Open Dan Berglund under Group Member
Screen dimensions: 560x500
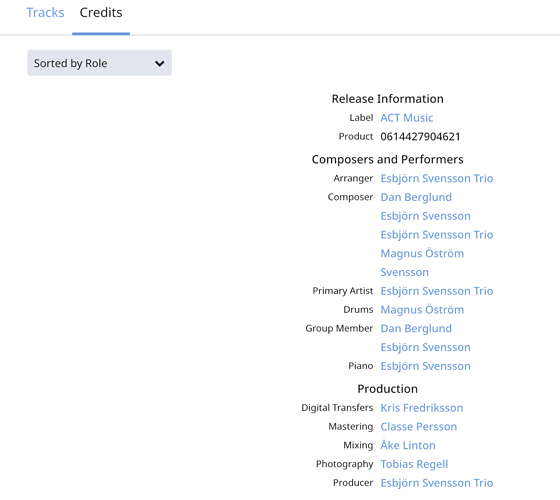coord(416,329)
